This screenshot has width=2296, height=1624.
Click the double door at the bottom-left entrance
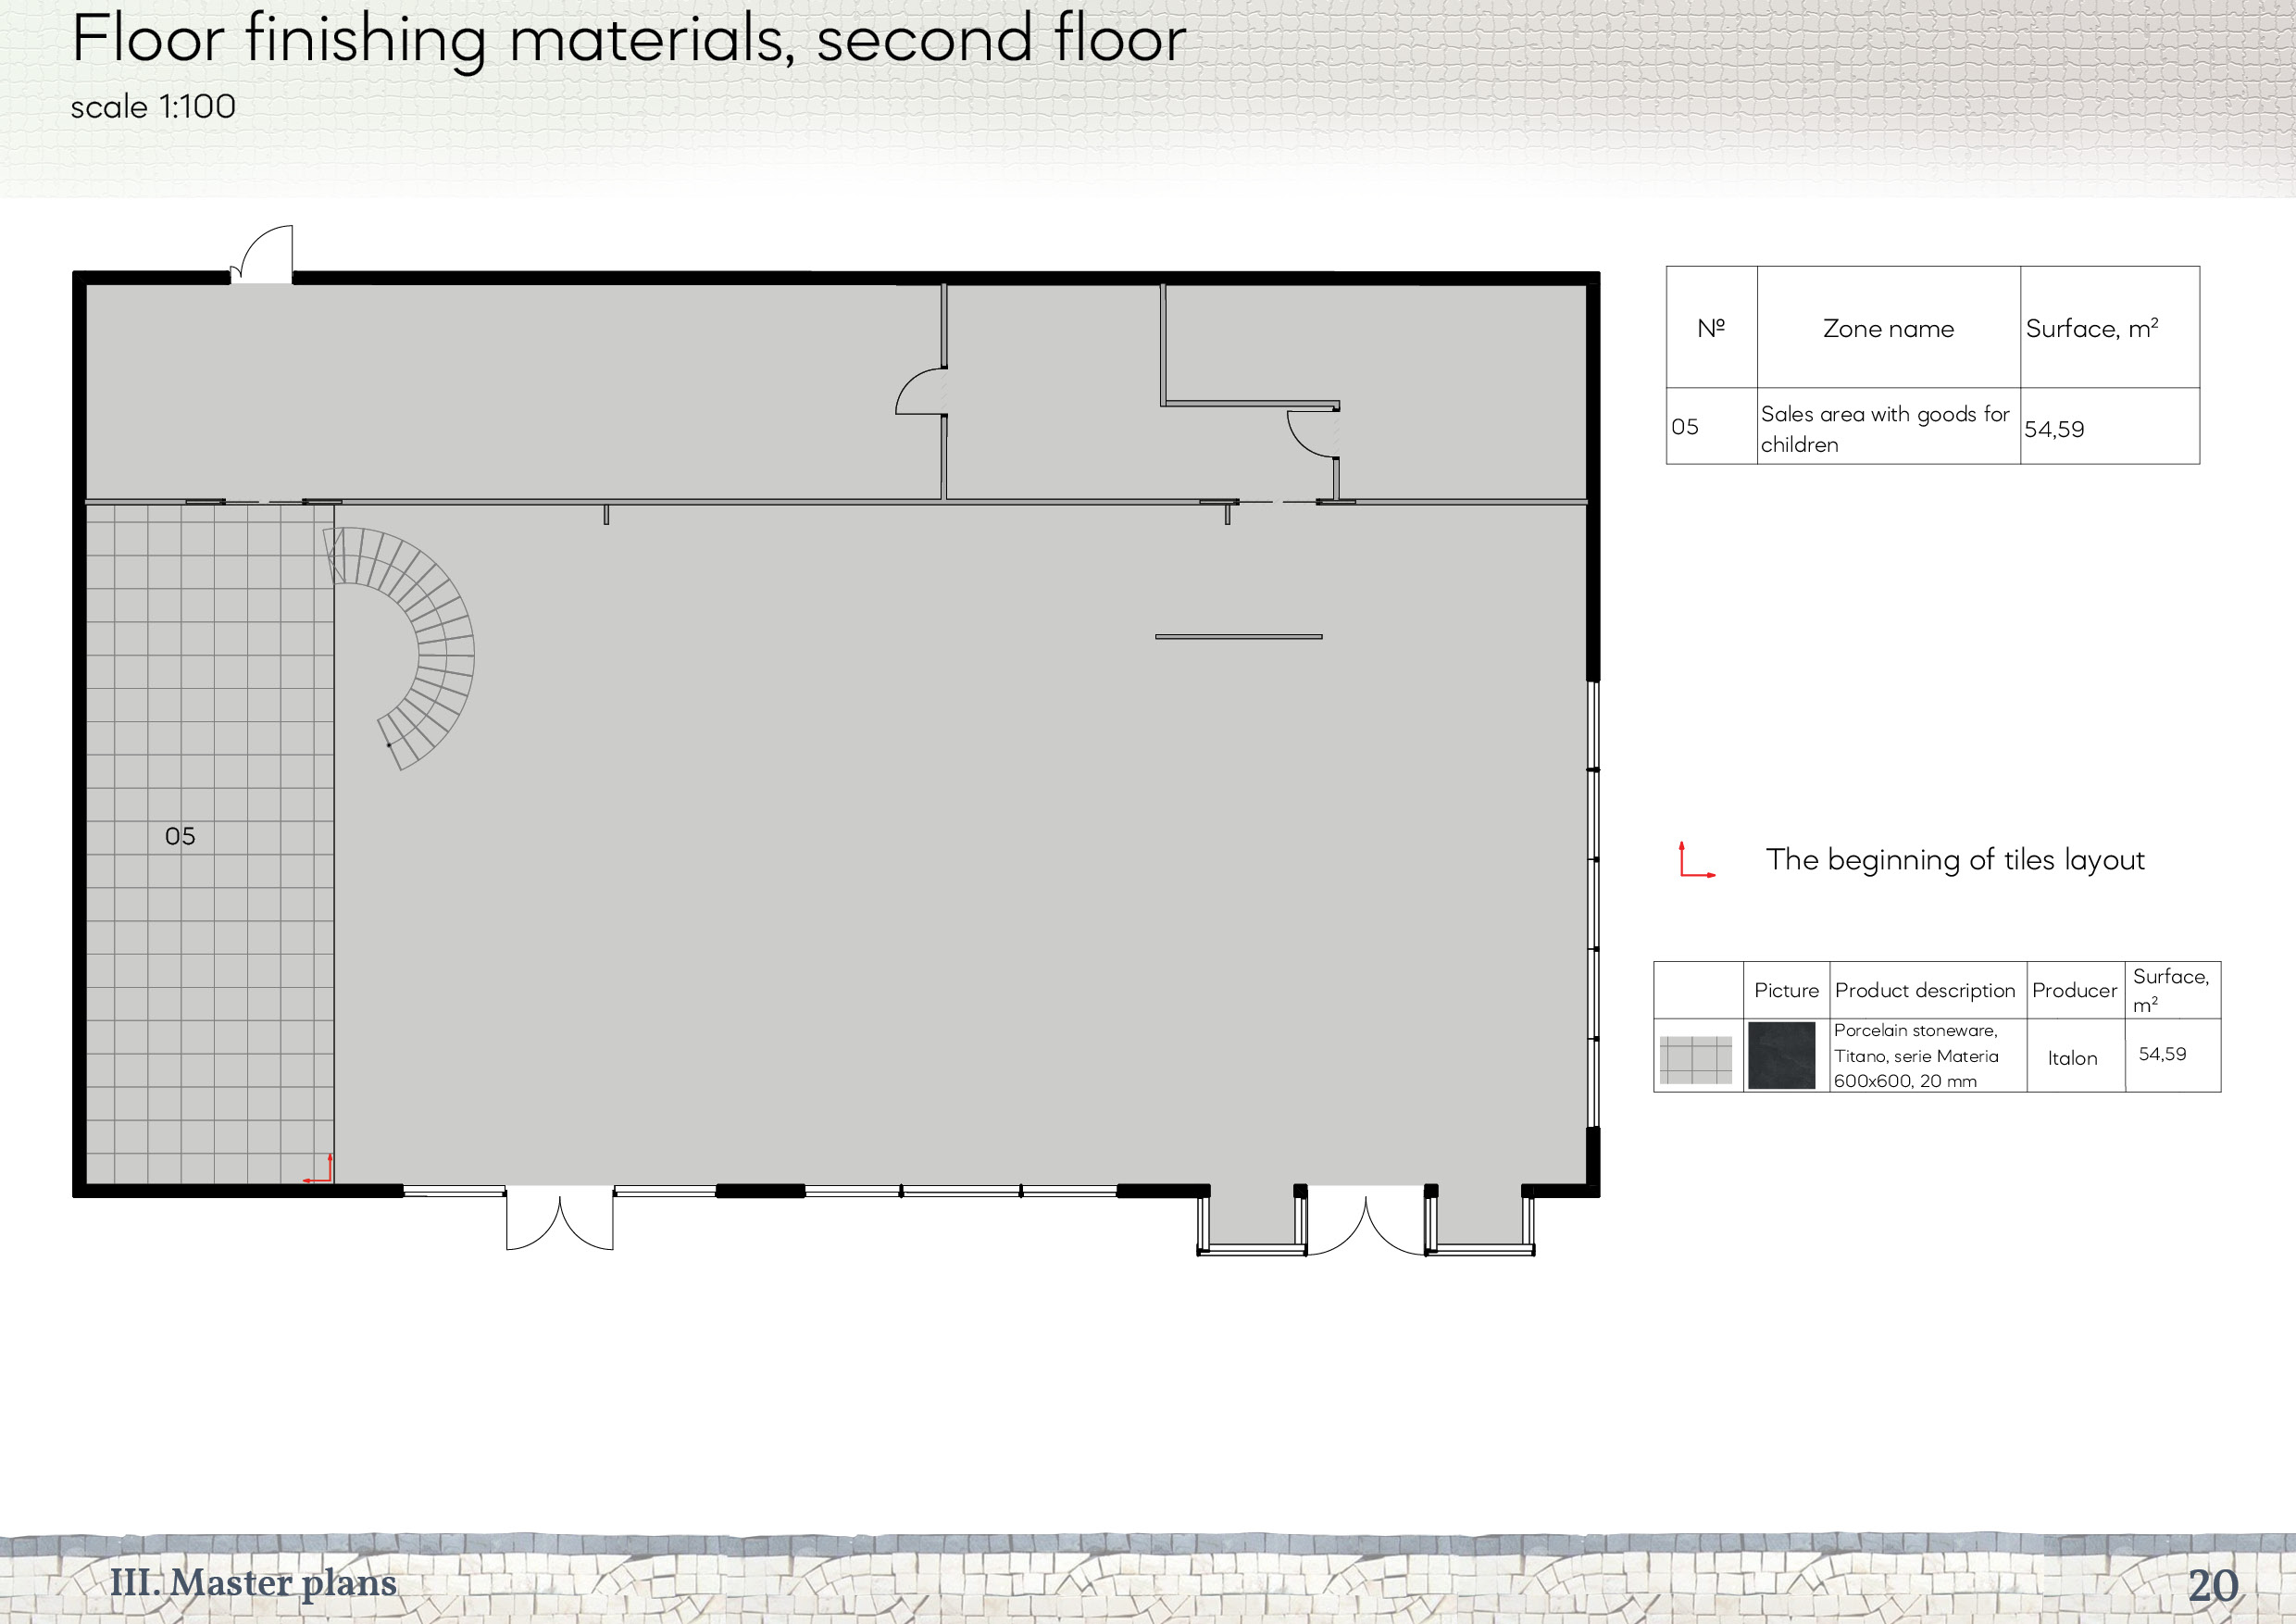[x=560, y=1218]
